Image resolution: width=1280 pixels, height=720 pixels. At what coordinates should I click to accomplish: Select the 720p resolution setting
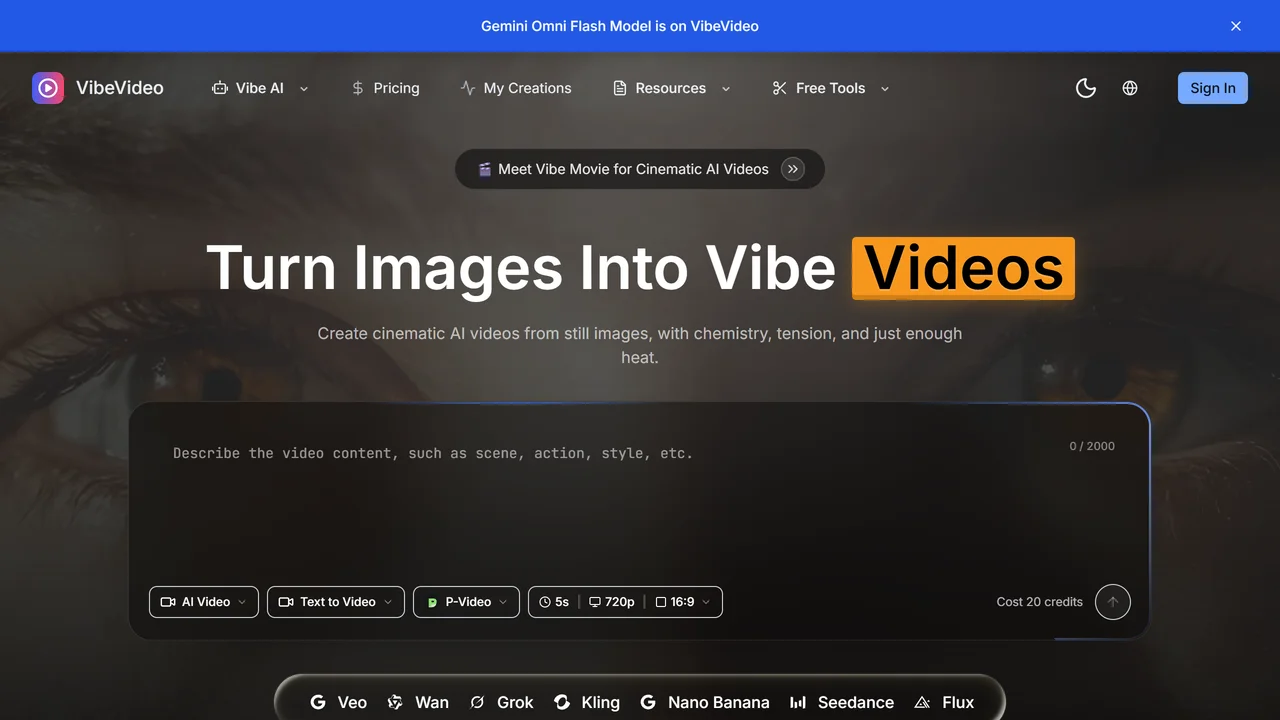coord(612,602)
